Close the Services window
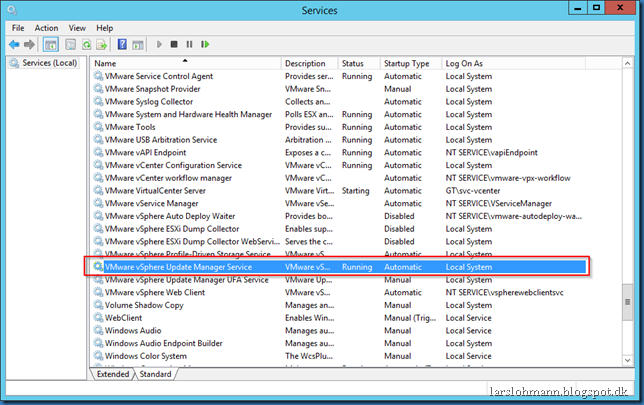644x405 pixels. [x=620, y=8]
